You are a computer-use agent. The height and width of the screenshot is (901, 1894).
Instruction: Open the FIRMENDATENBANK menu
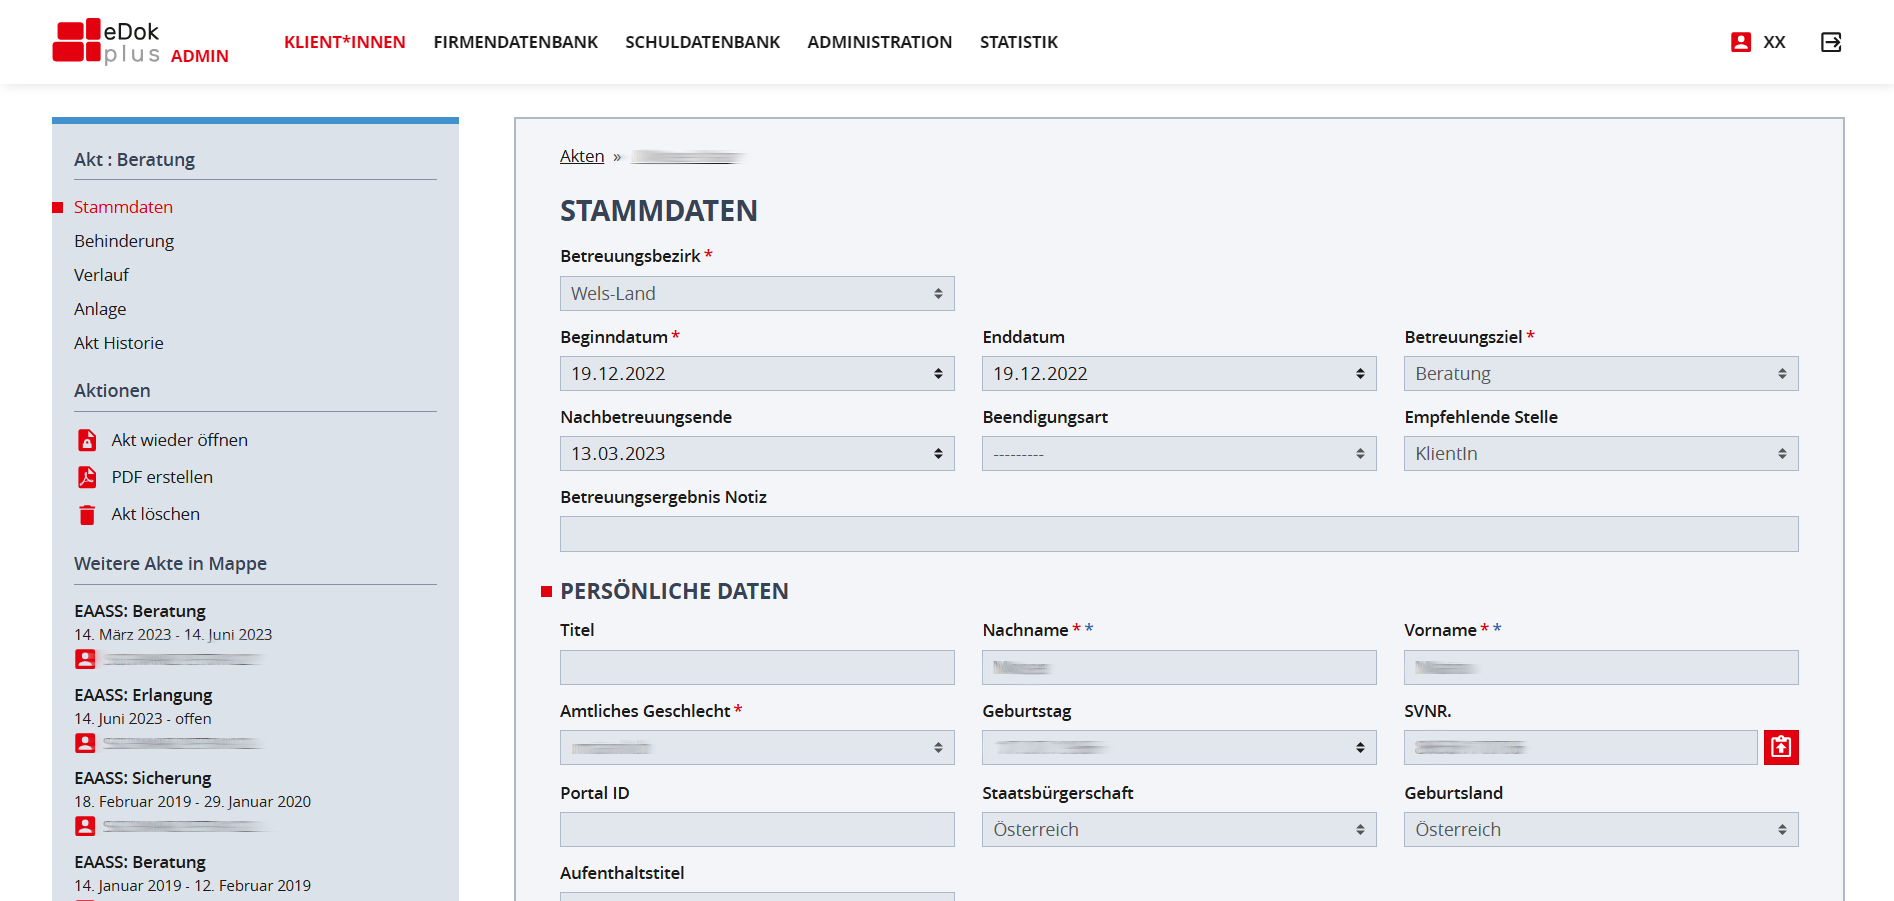point(515,42)
